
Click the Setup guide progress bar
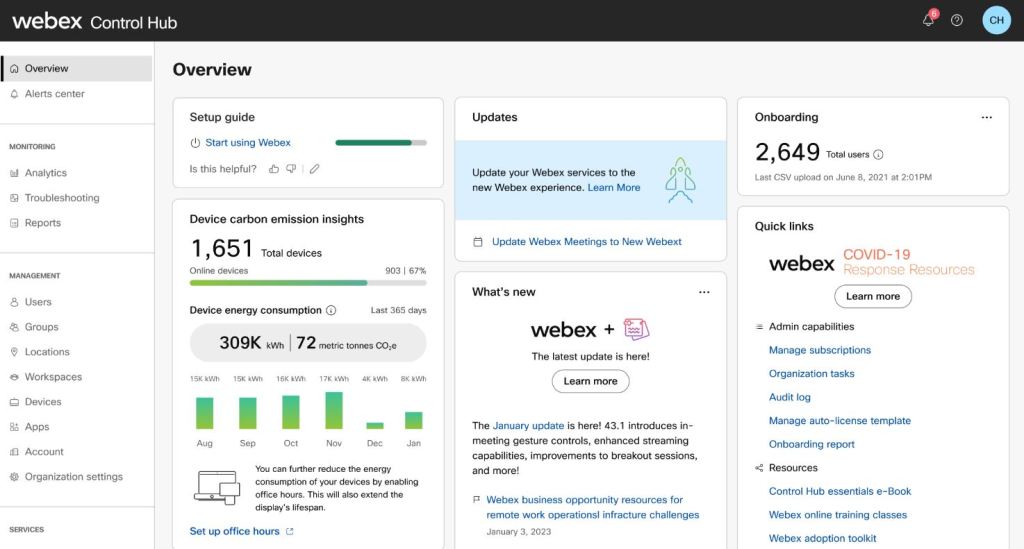[x=381, y=143]
